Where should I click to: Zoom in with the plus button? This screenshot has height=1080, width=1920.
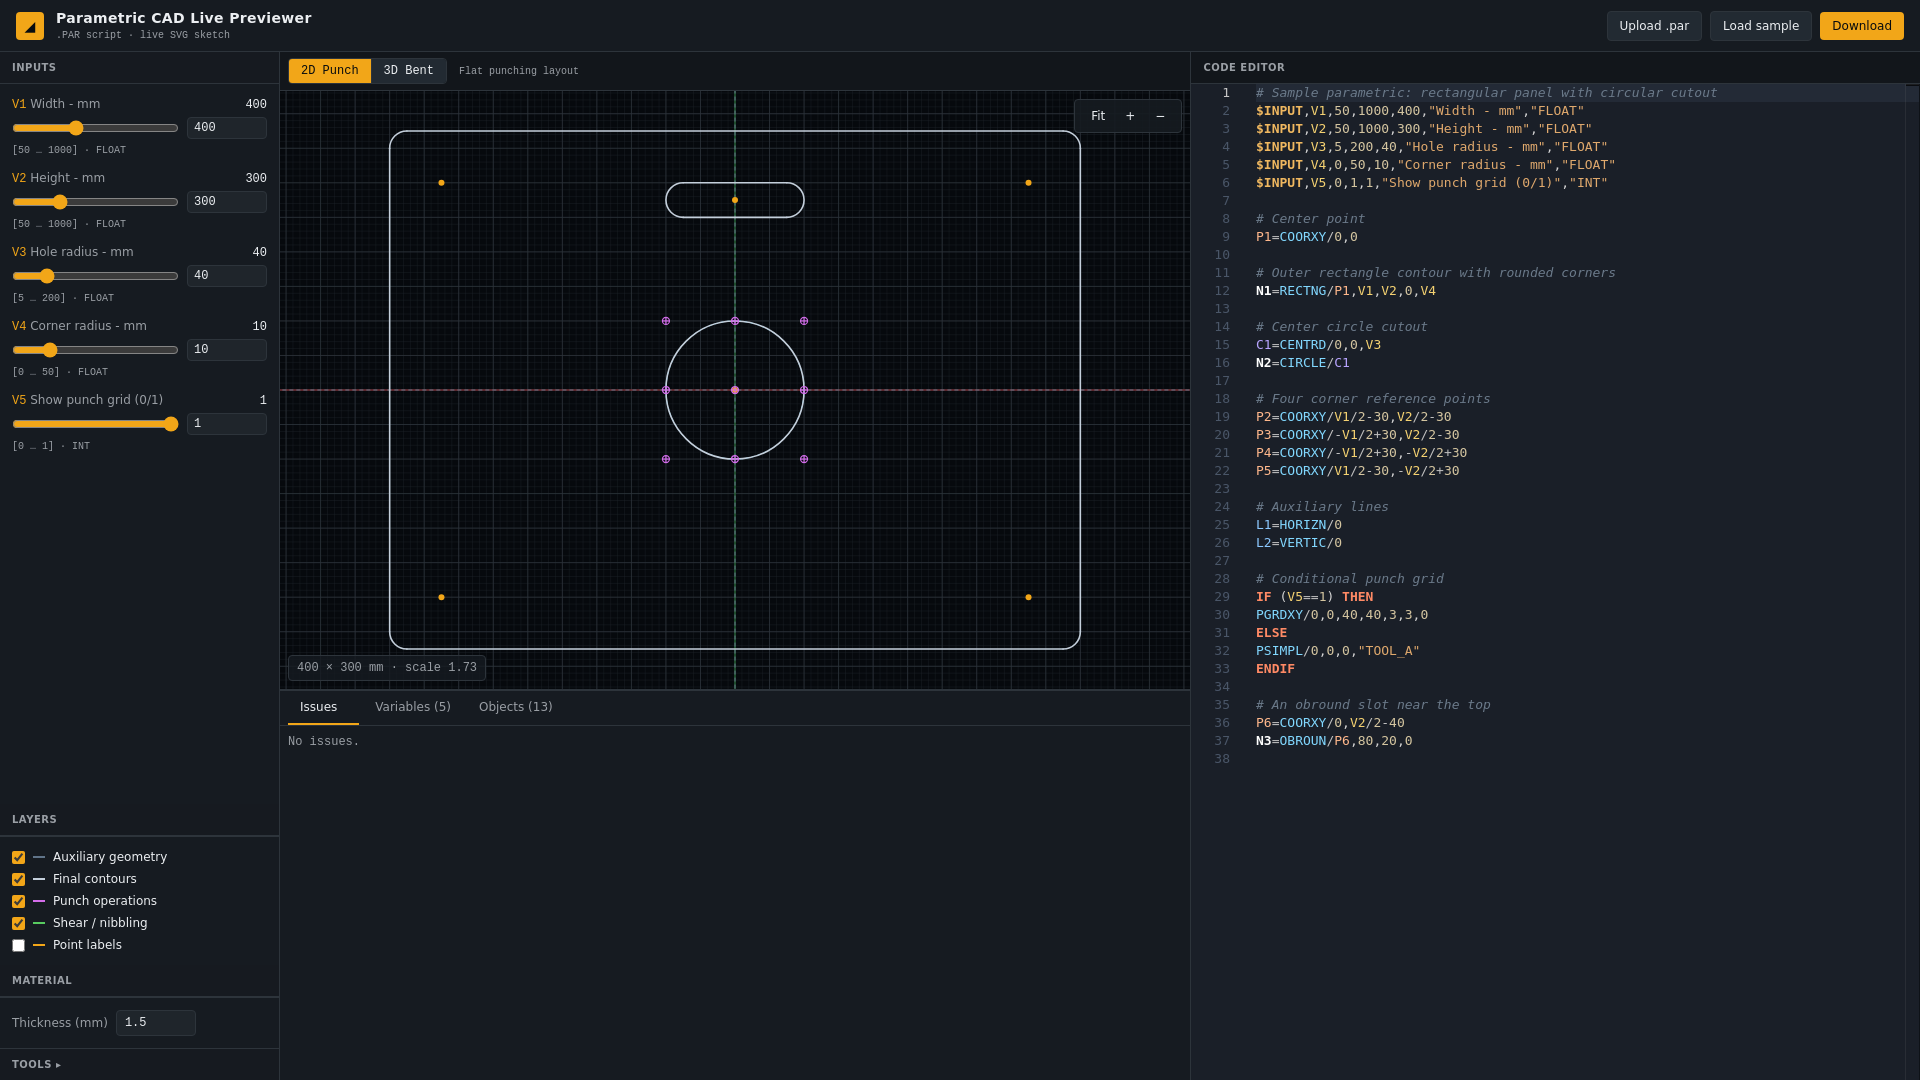pos(1130,116)
